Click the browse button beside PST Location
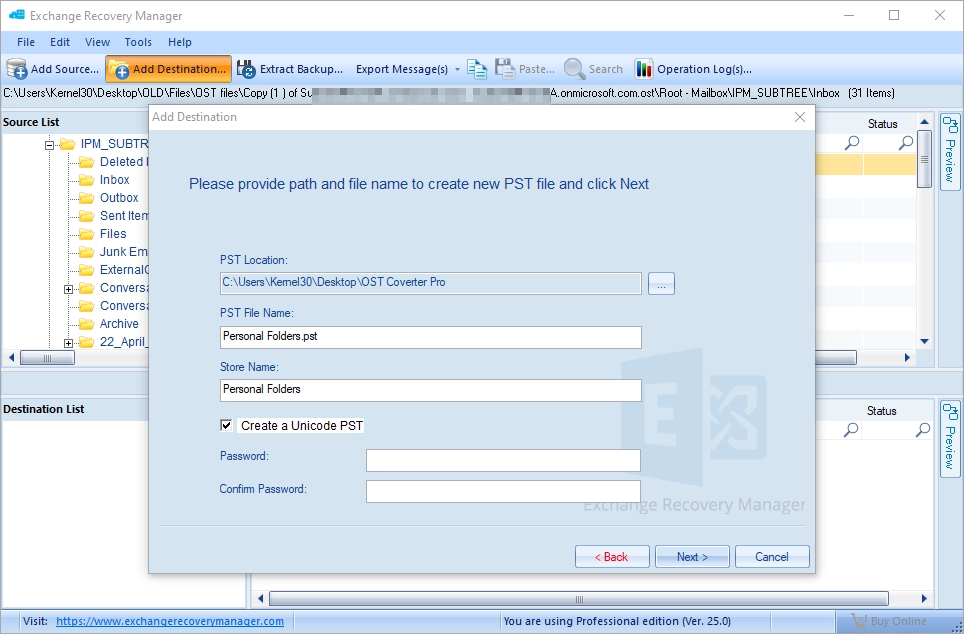This screenshot has height=634, width=964. 660,283
